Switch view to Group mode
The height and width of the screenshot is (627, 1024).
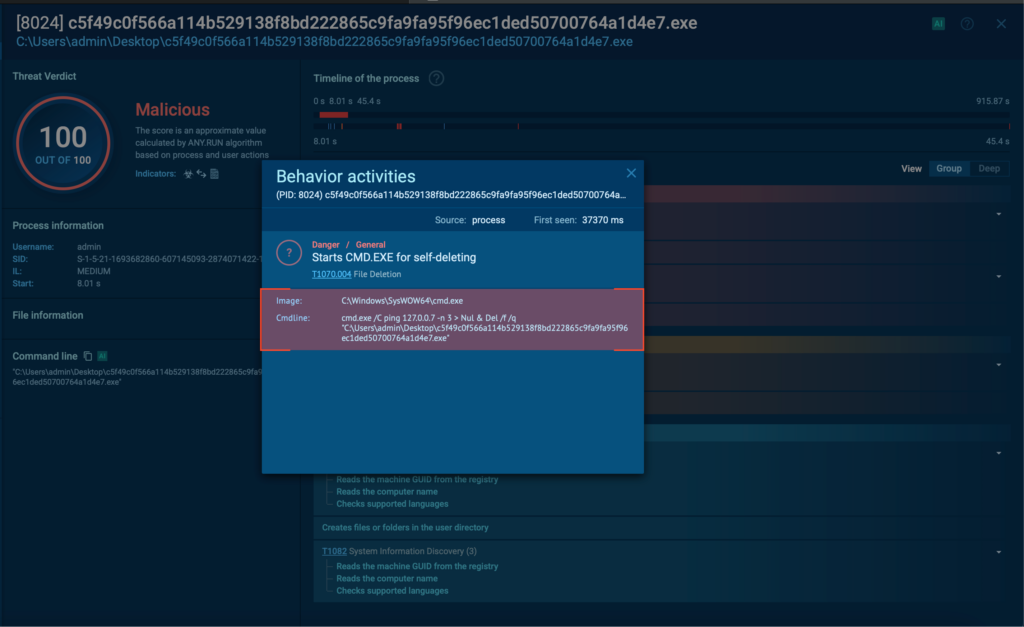(x=948, y=169)
